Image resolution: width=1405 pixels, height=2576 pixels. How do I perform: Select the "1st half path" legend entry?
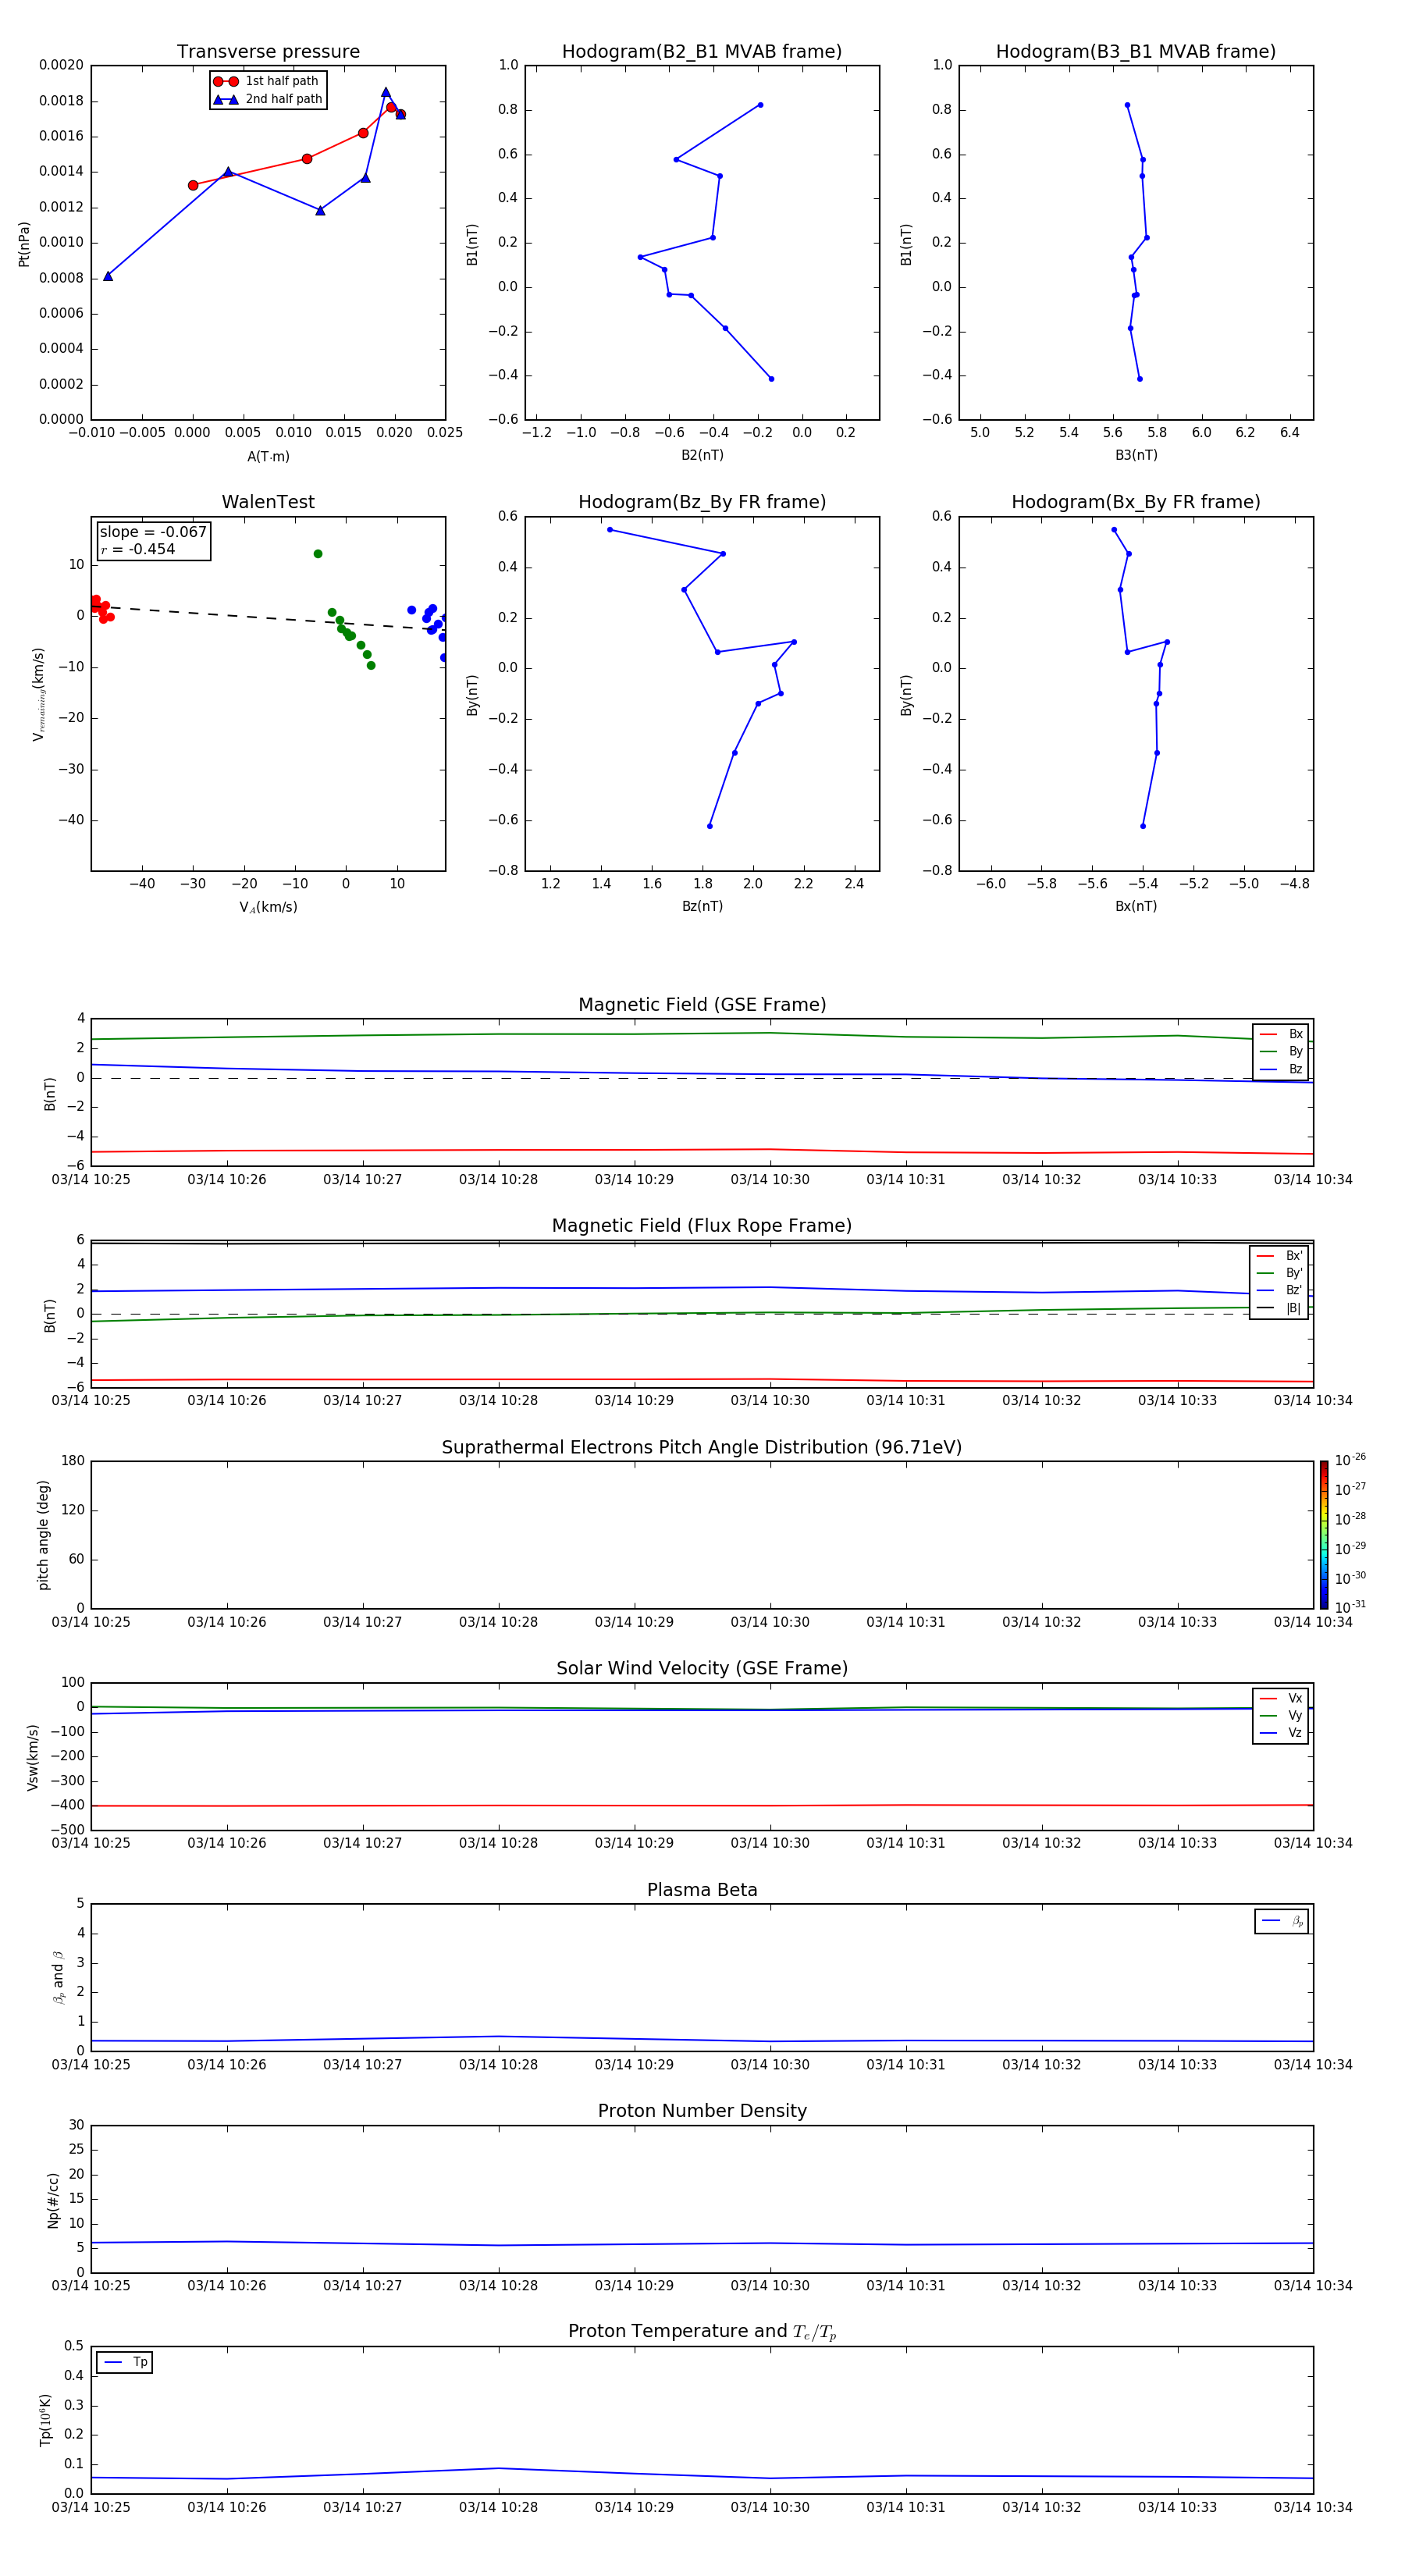point(268,81)
